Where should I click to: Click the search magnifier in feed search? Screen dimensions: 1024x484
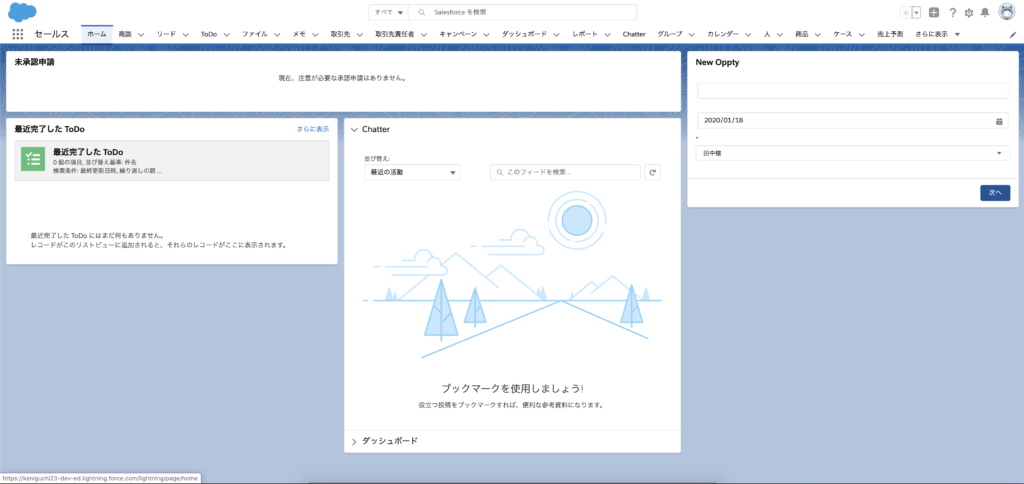pyautogui.click(x=500, y=172)
